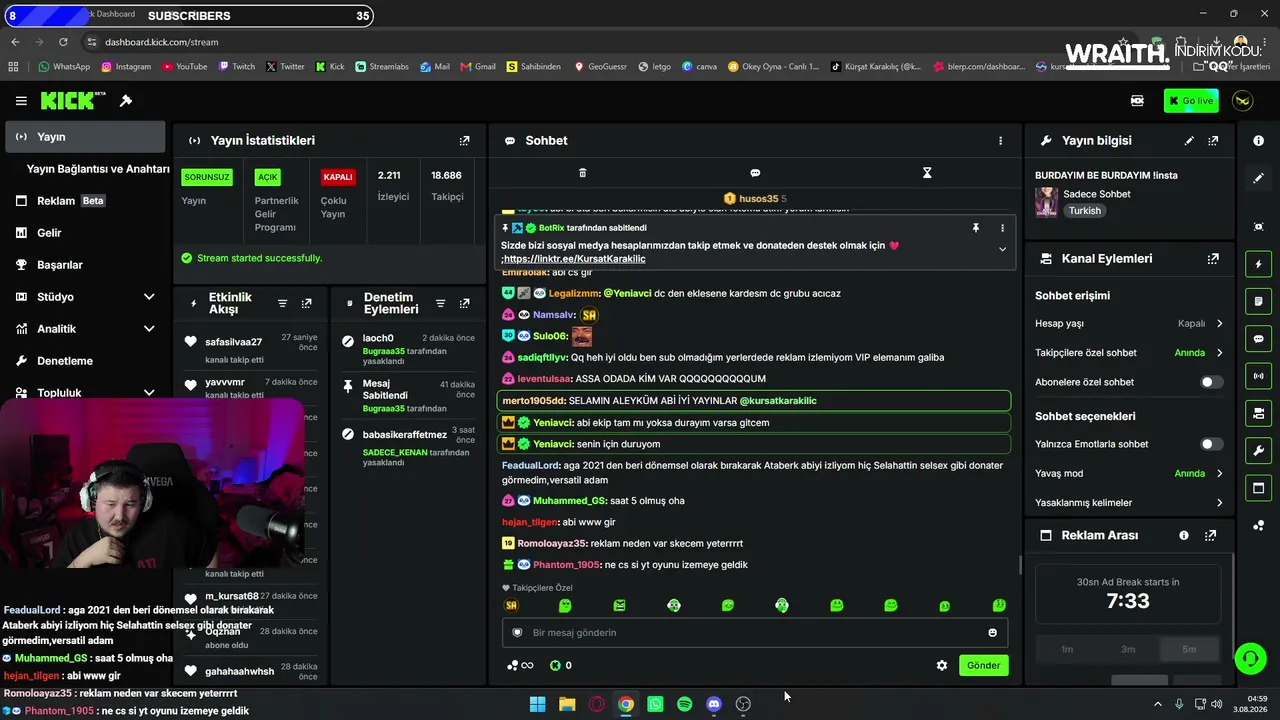This screenshot has width=1280, height=720.
Task: Open the hamburger menu beside the Kick logo
Action: [21, 101]
